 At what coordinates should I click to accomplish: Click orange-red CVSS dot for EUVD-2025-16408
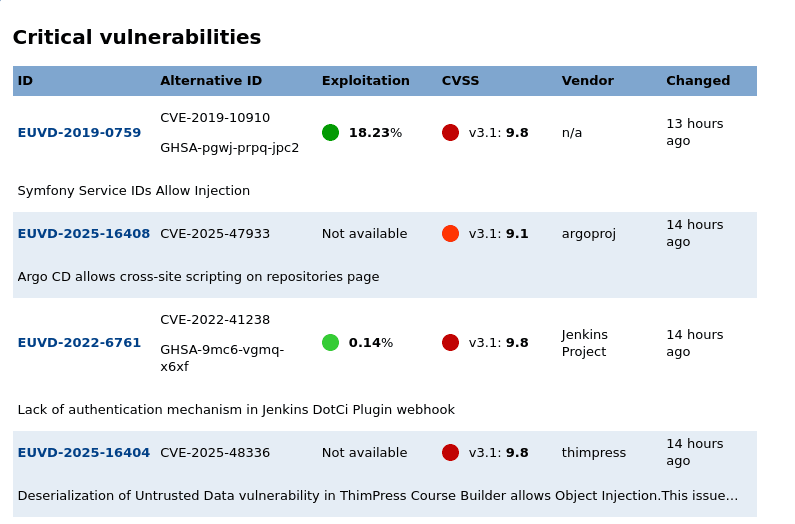tap(450, 234)
